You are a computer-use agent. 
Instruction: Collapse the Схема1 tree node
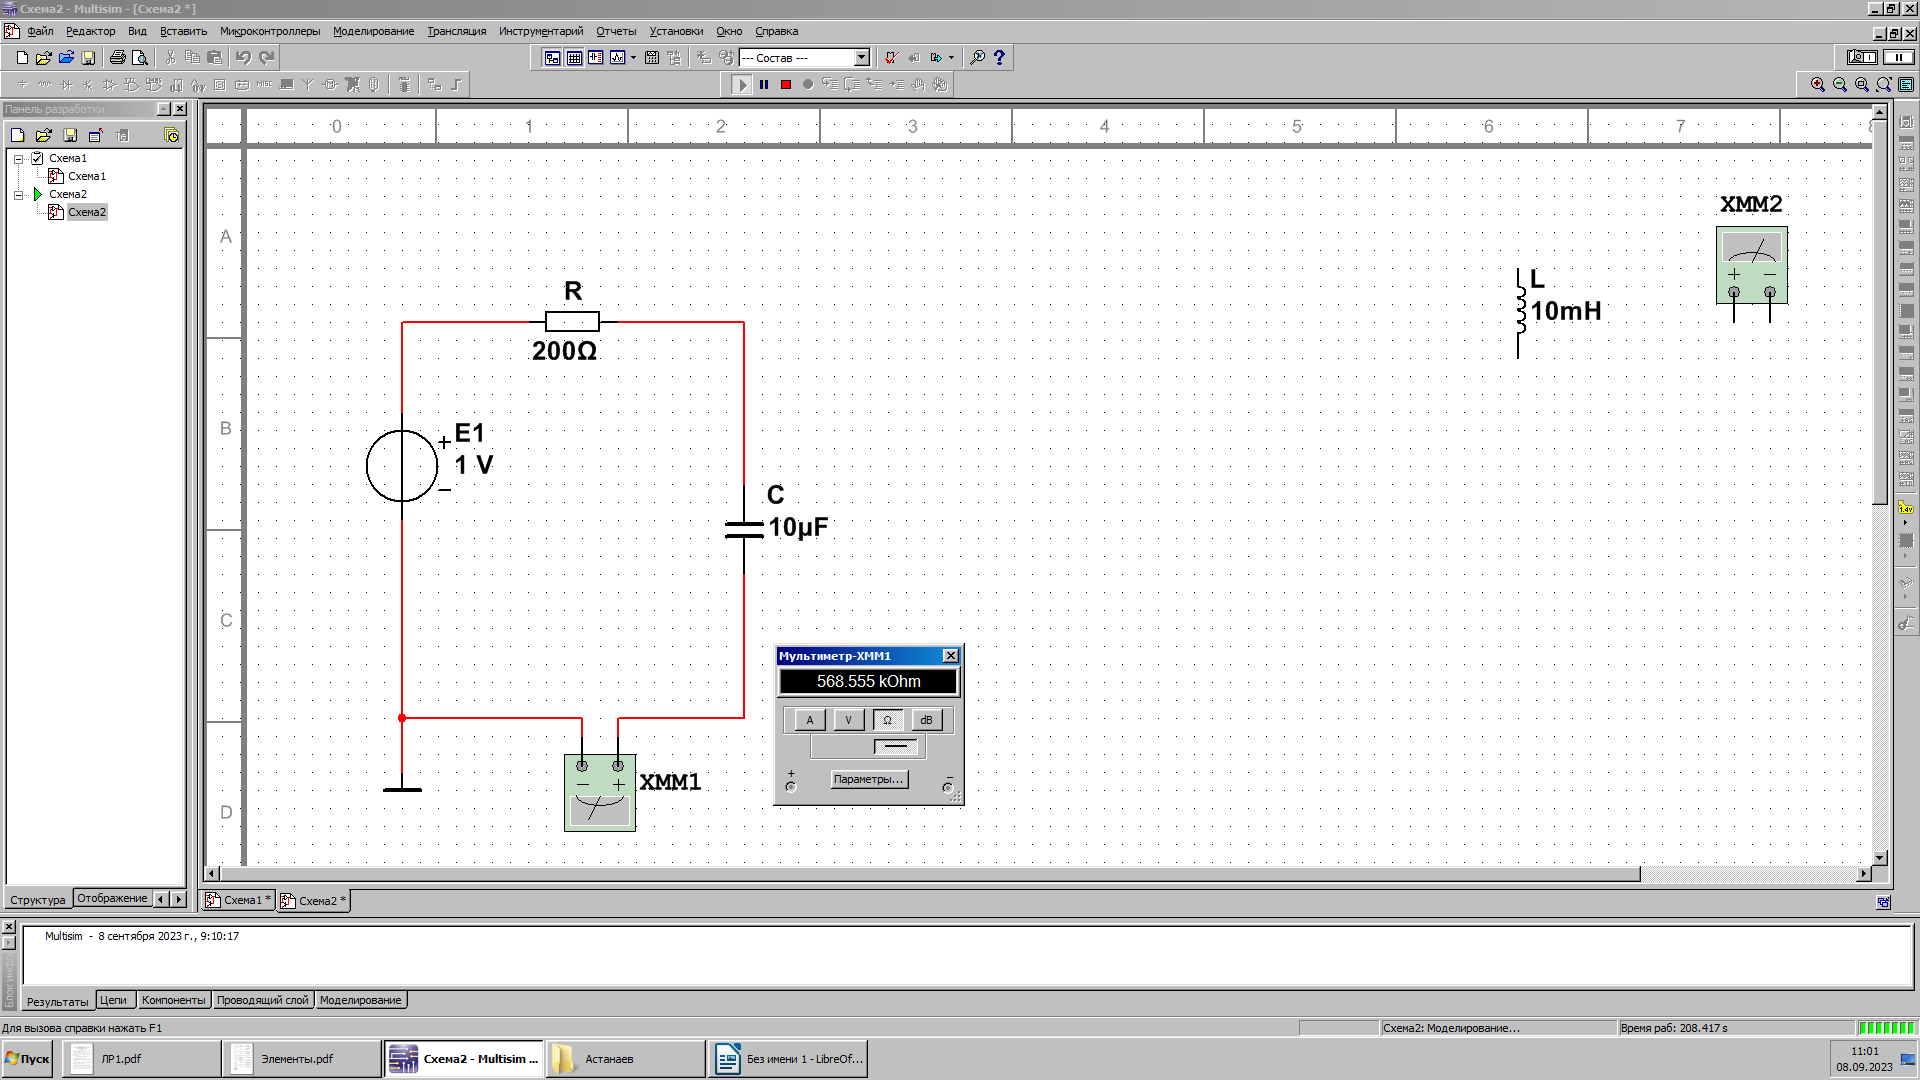[18, 158]
